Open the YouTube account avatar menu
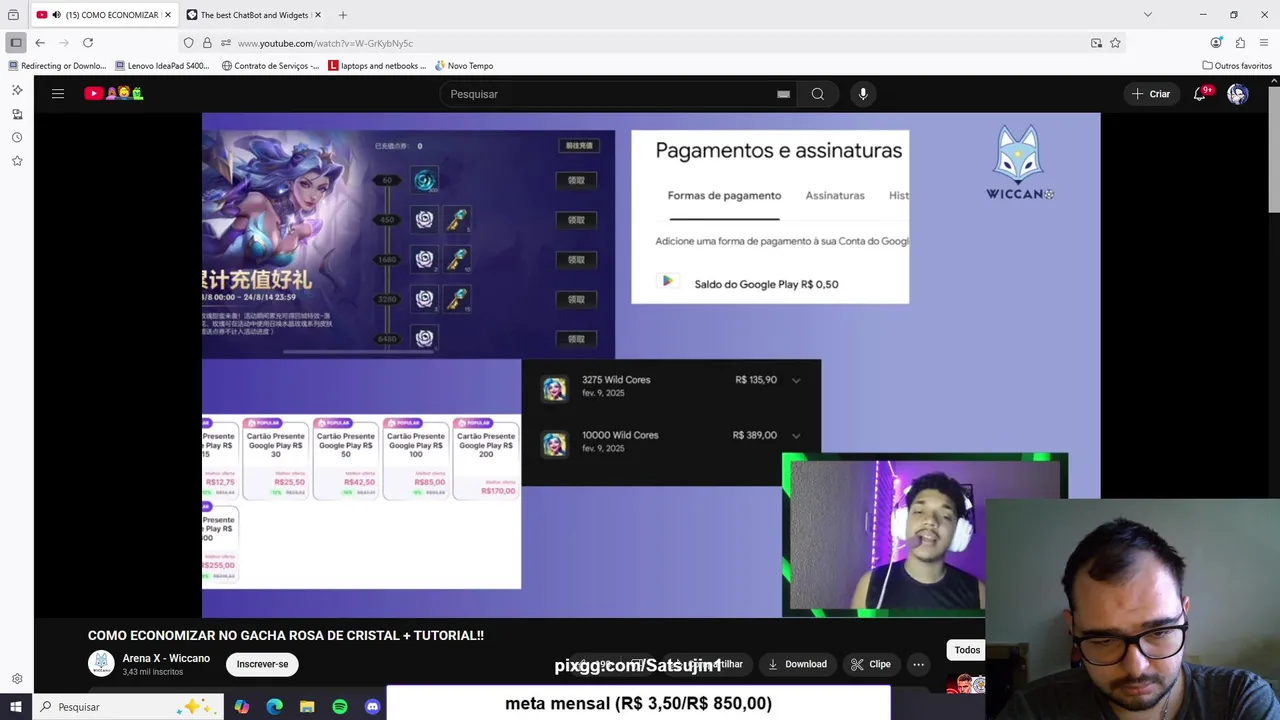The image size is (1280, 720). click(x=1238, y=94)
